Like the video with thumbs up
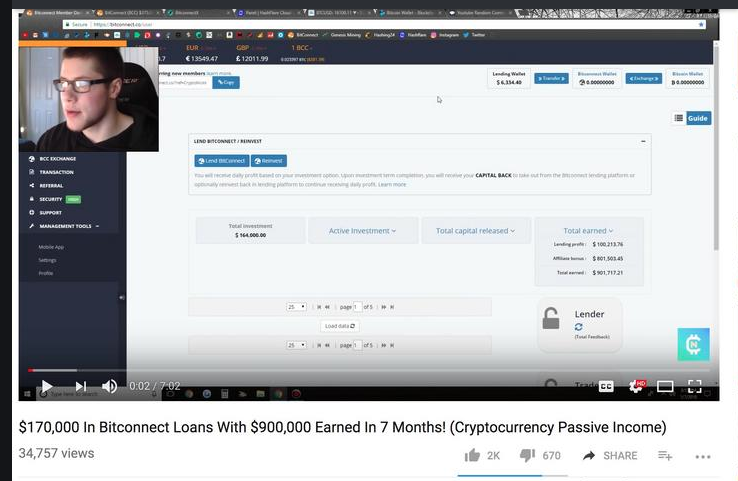This screenshot has height=481, width=738. tap(472, 455)
